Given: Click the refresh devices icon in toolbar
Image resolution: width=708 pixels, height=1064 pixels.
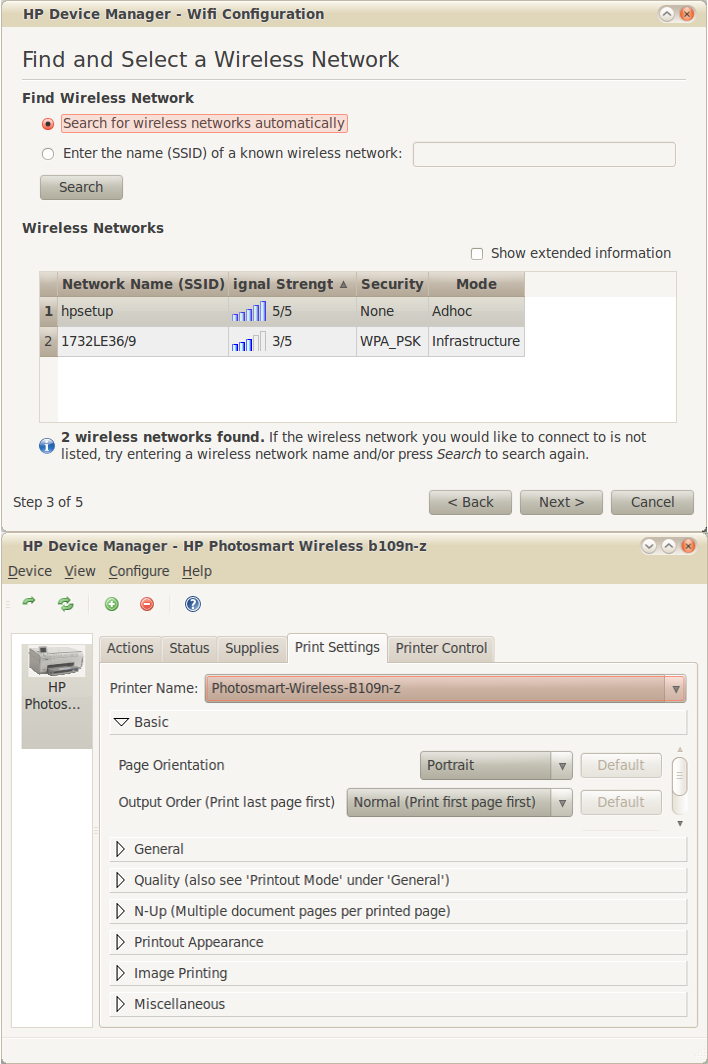Looking at the screenshot, I should tap(65, 604).
